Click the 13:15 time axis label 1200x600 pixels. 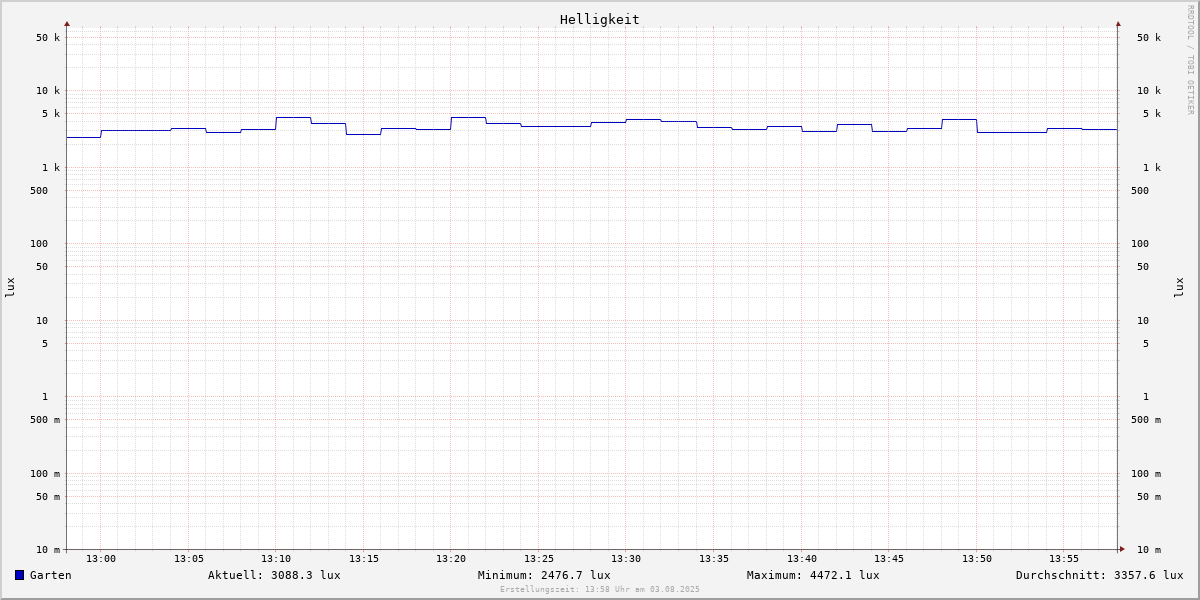point(364,559)
